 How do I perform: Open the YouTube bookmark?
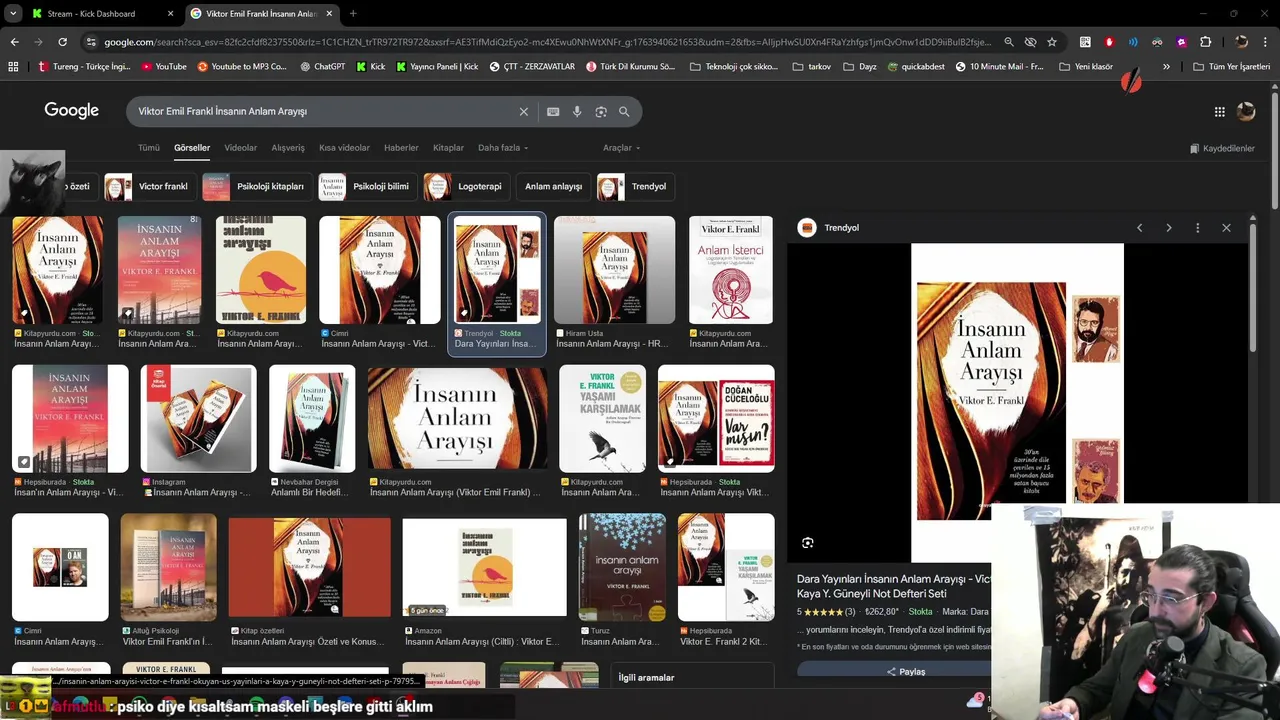point(164,67)
